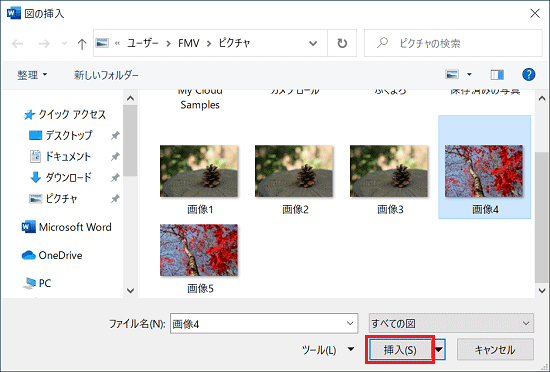The image size is (550, 372).
Task: Click the 挿入(S) button
Action: [400, 350]
